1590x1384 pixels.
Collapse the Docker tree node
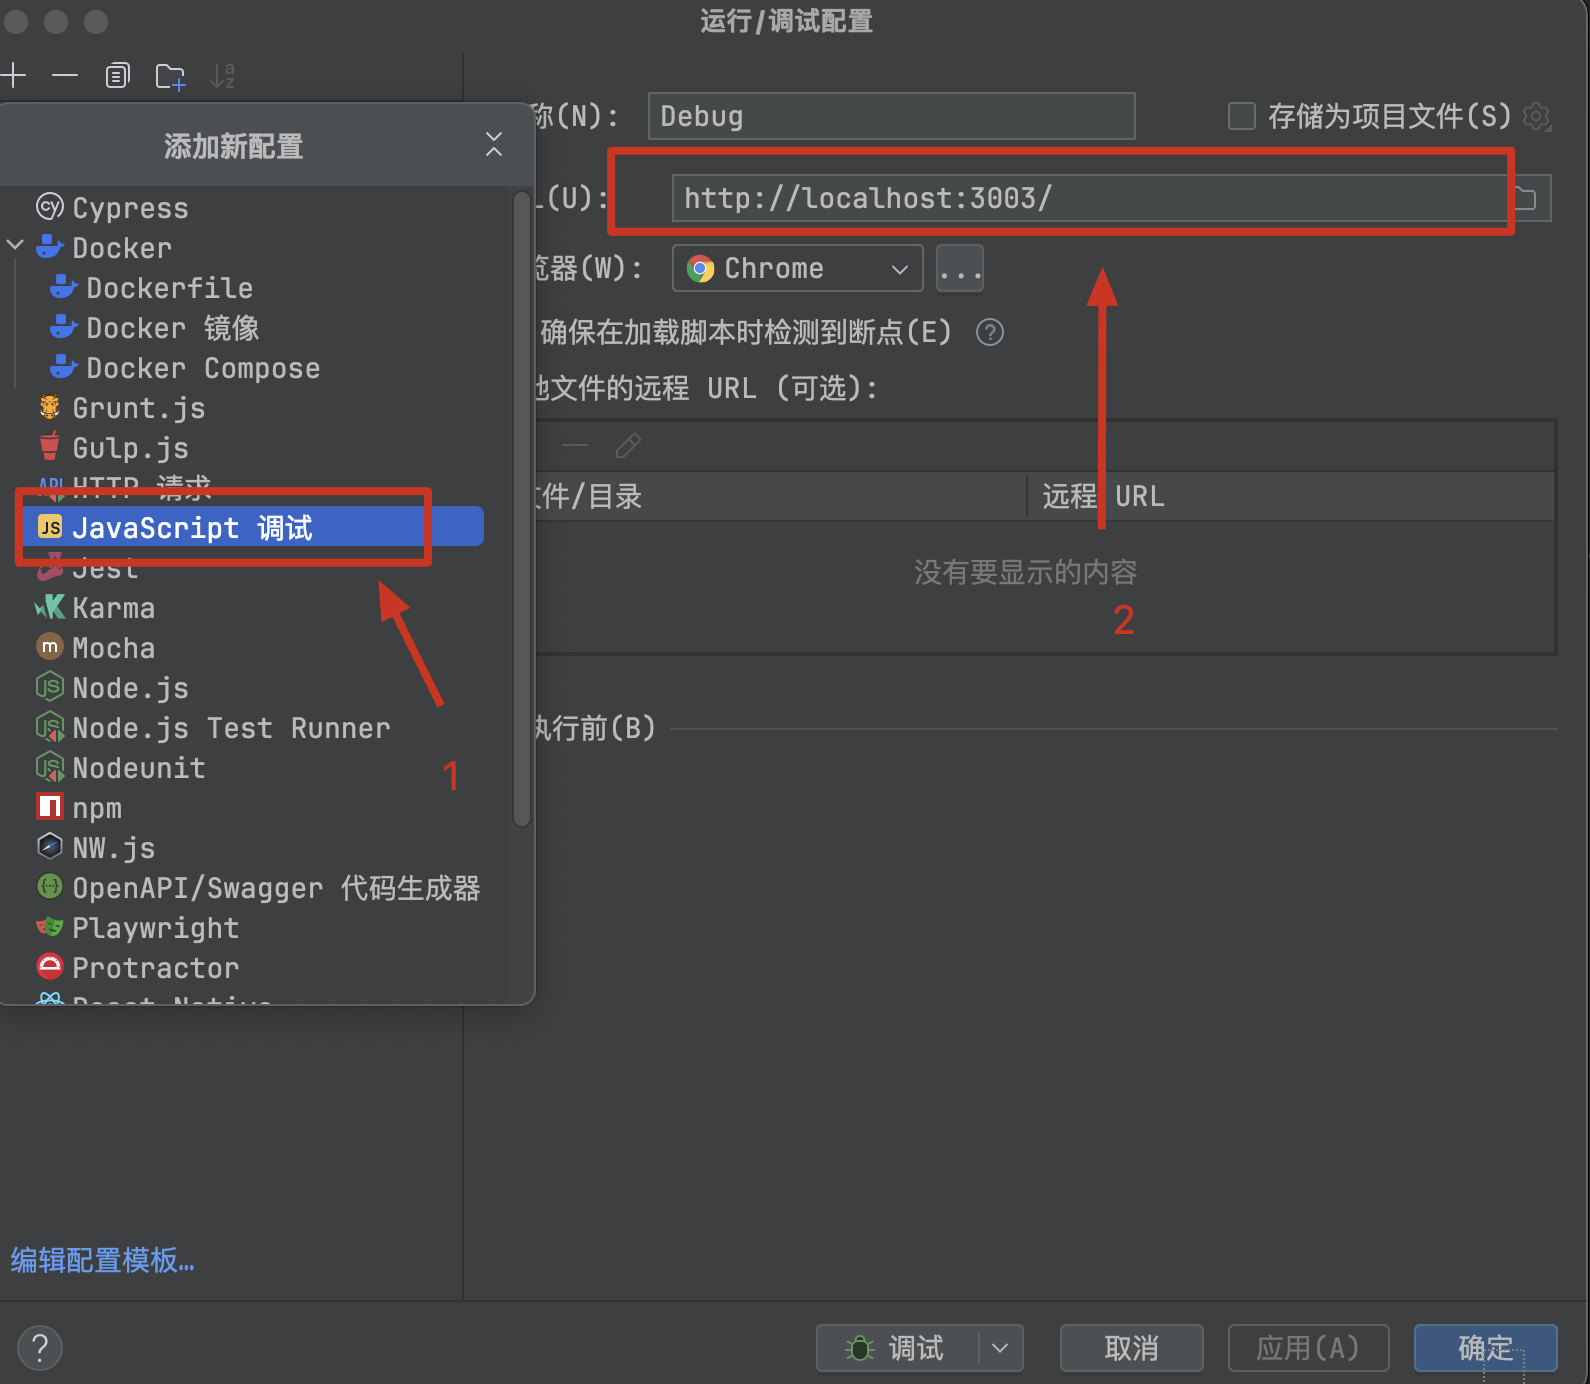pyautogui.click(x=16, y=245)
